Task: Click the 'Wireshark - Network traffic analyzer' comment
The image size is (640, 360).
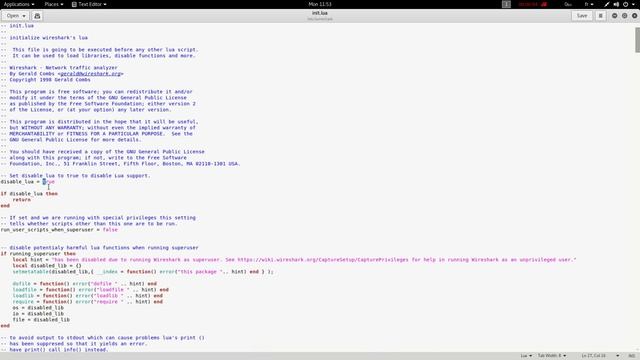Action: (x=59, y=68)
